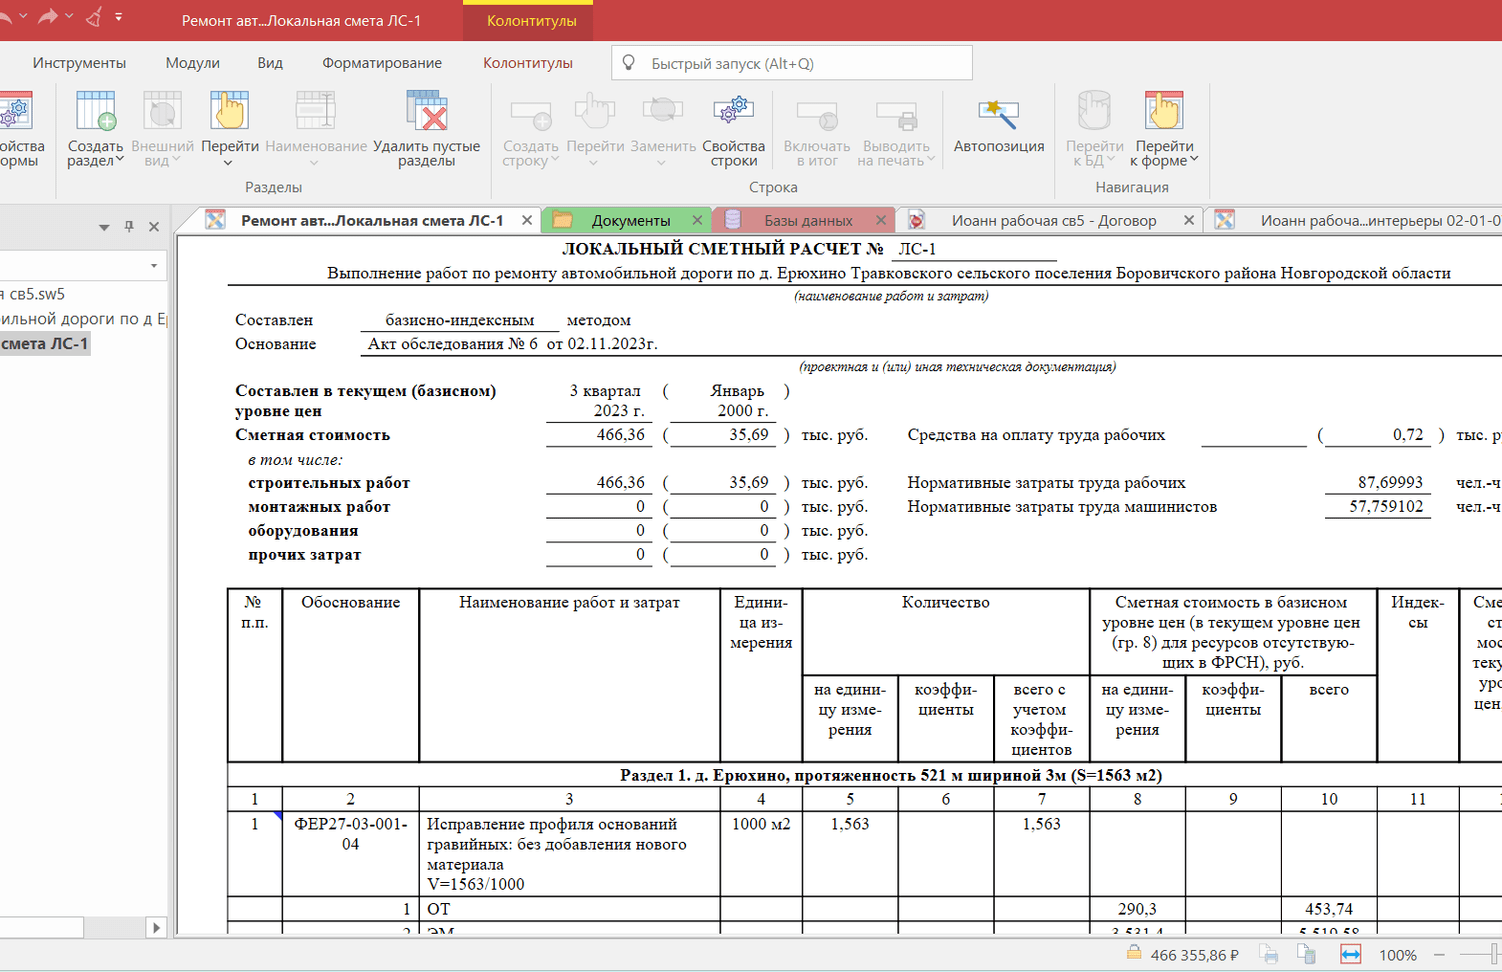
Task: Open Колонтитулы ribbon tab below title bar
Action: pos(528,63)
